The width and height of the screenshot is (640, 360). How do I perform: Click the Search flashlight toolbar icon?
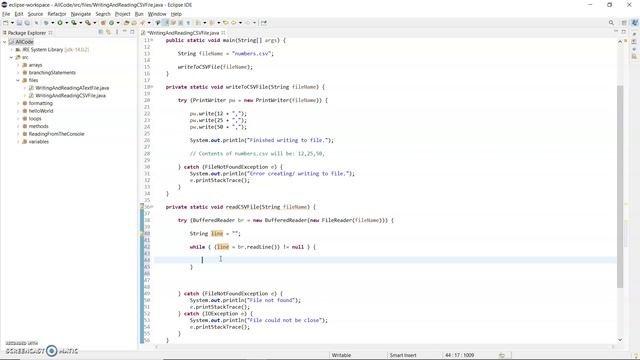click(x=142, y=23)
